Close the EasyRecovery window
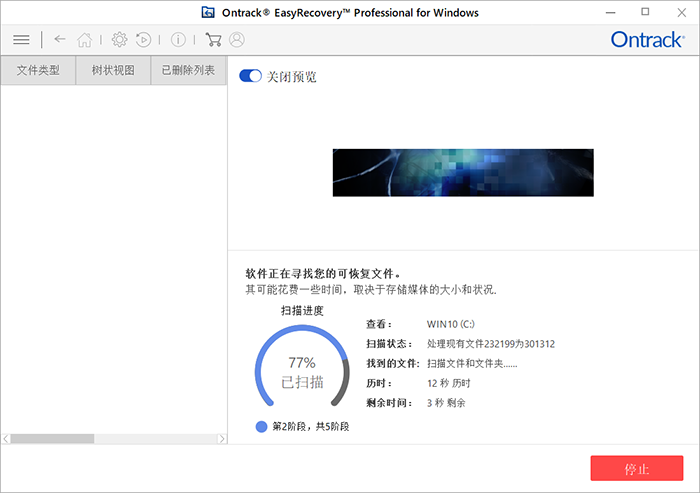The height and width of the screenshot is (493, 700). [x=682, y=13]
